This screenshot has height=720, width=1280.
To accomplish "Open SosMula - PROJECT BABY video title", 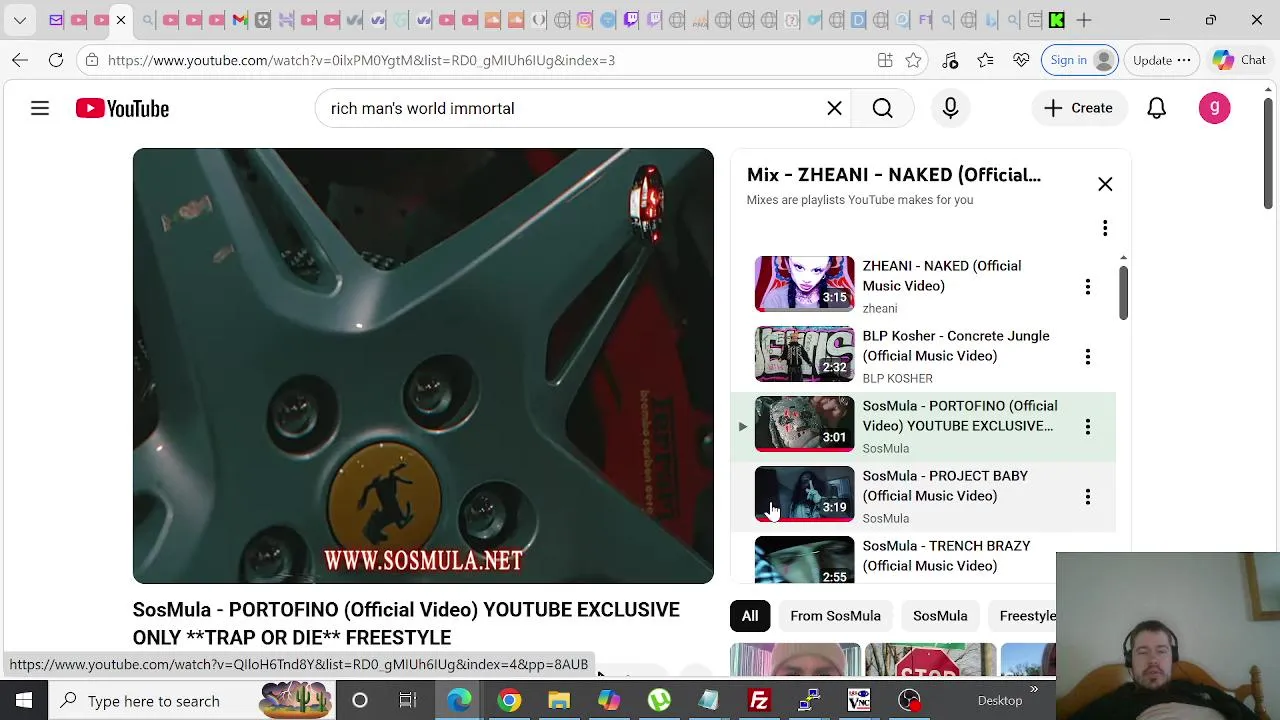I will (945, 486).
